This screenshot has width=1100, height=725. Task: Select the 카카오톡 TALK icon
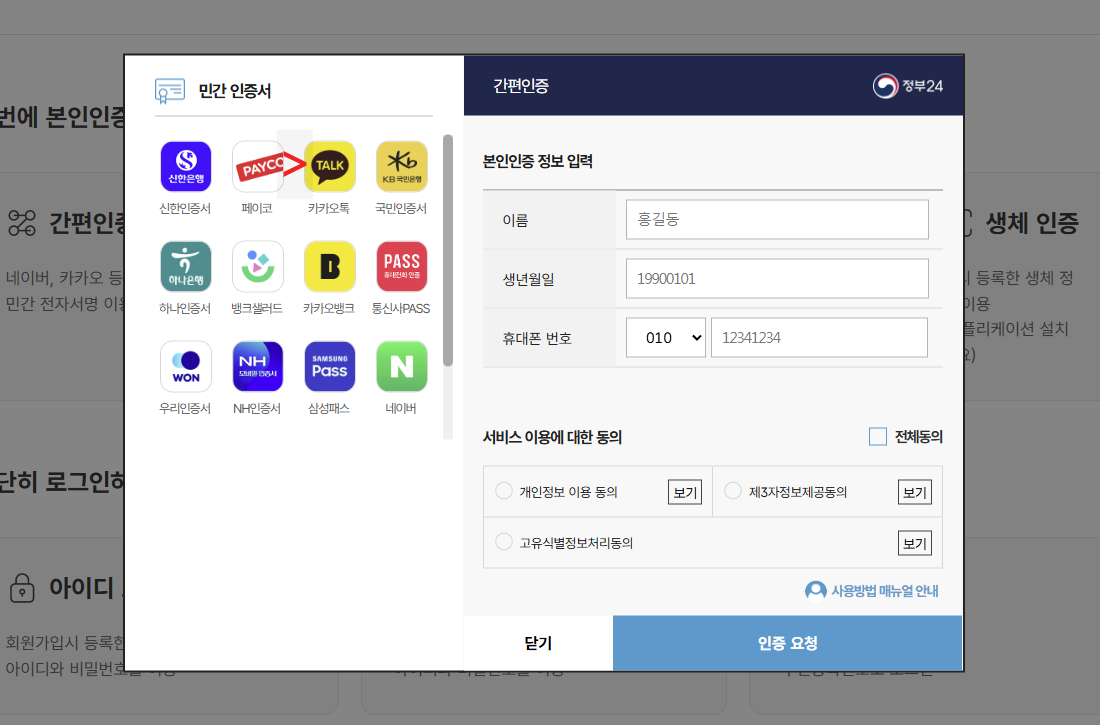pyautogui.click(x=330, y=166)
